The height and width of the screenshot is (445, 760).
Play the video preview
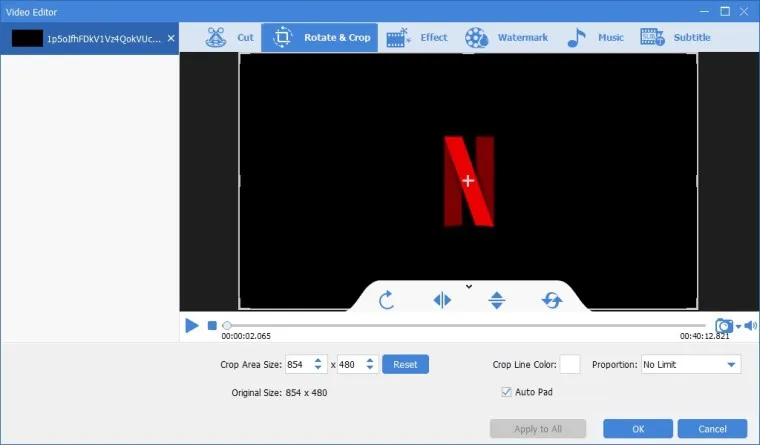click(x=192, y=325)
